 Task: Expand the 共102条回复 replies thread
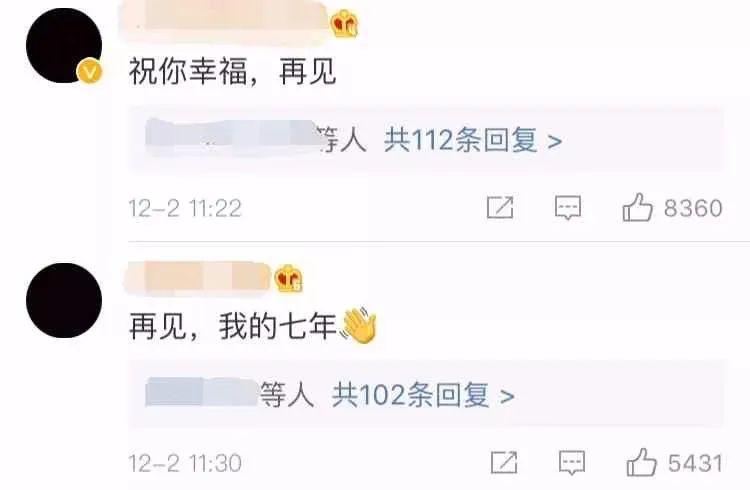coord(423,395)
